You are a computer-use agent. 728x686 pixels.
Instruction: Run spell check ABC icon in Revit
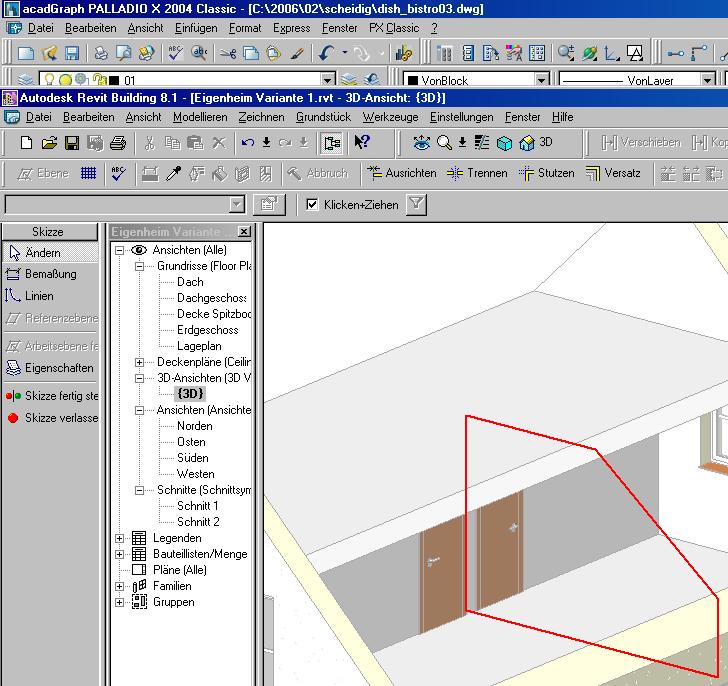[118, 174]
